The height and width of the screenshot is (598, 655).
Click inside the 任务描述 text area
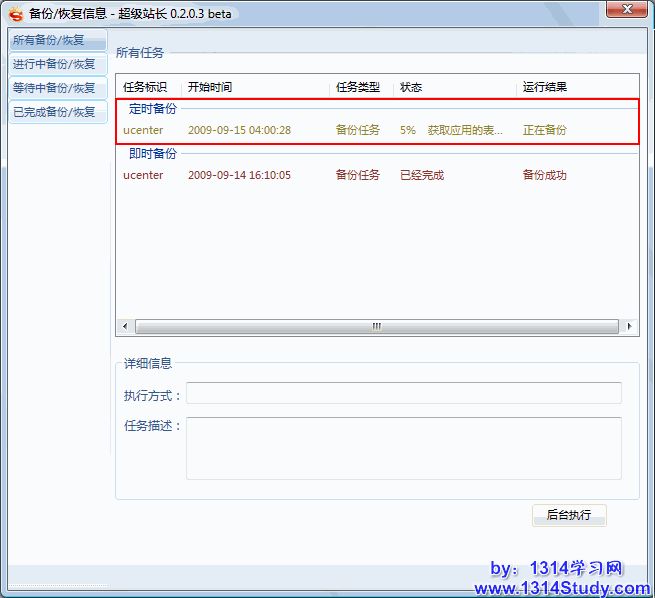click(403, 448)
